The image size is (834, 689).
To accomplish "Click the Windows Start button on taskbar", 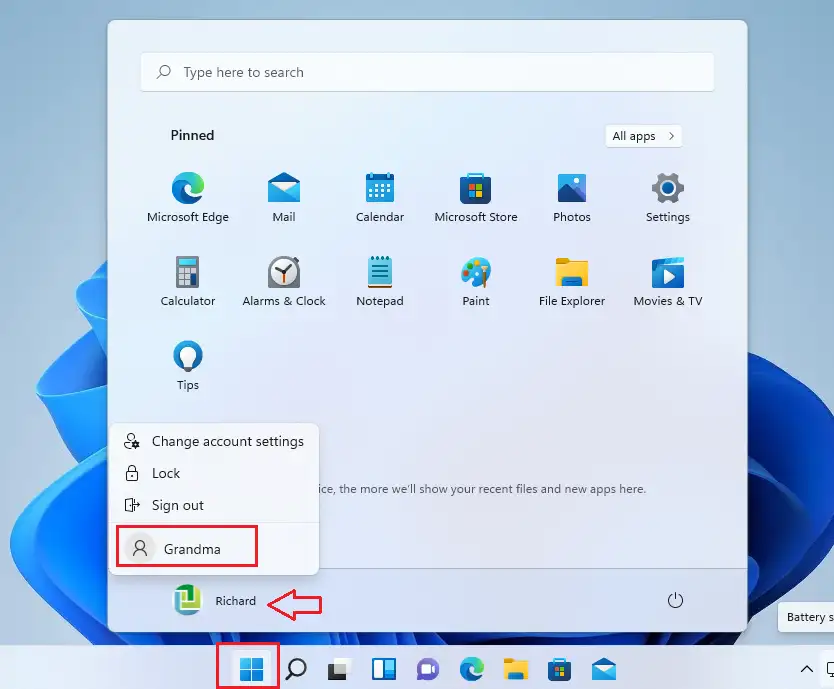I will click(251, 669).
